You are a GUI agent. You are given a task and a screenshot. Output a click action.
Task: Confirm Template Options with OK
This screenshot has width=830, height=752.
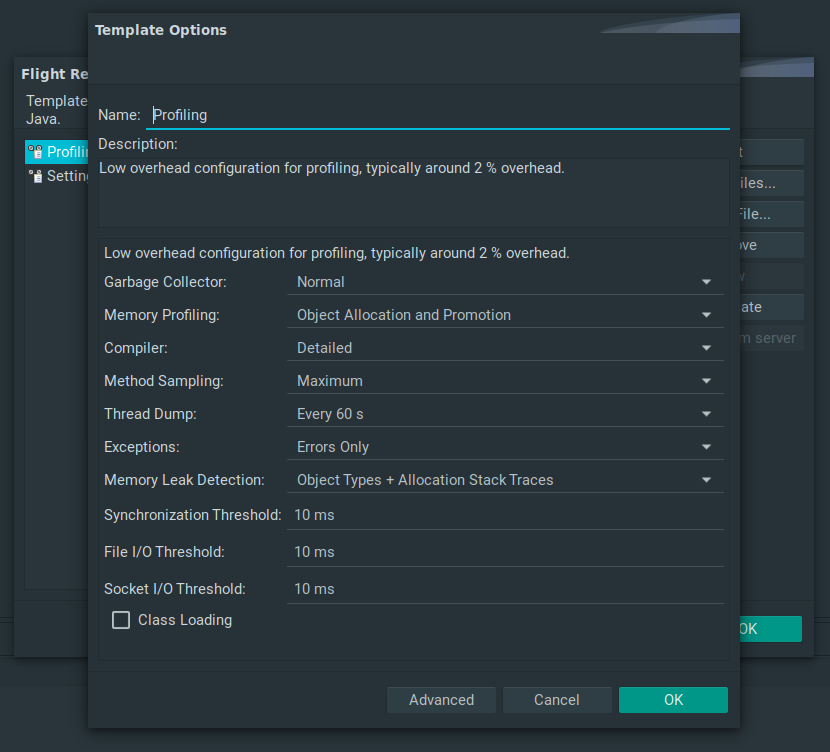[x=673, y=700]
